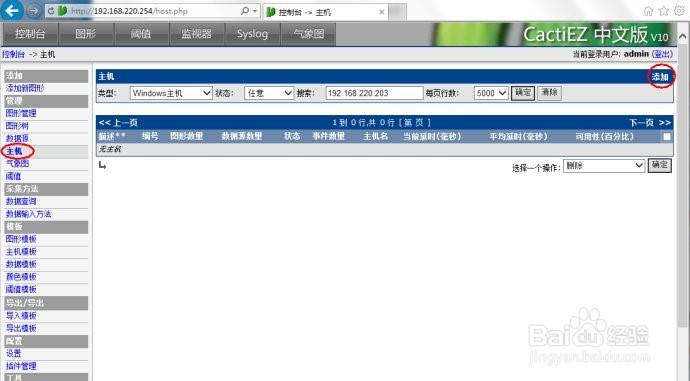Go to next page via 下一页 >>
The image size is (690, 381).
point(650,123)
